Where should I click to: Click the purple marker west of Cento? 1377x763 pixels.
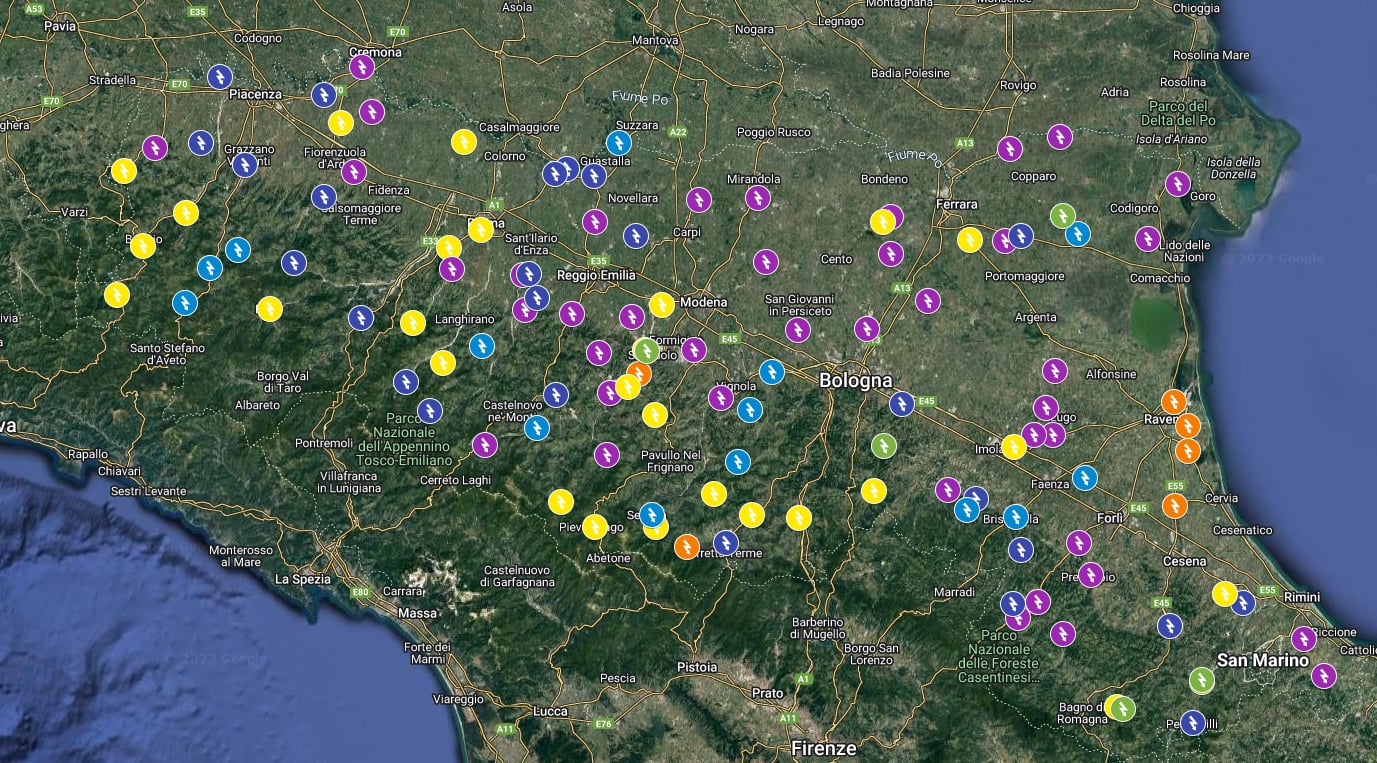tap(766, 262)
